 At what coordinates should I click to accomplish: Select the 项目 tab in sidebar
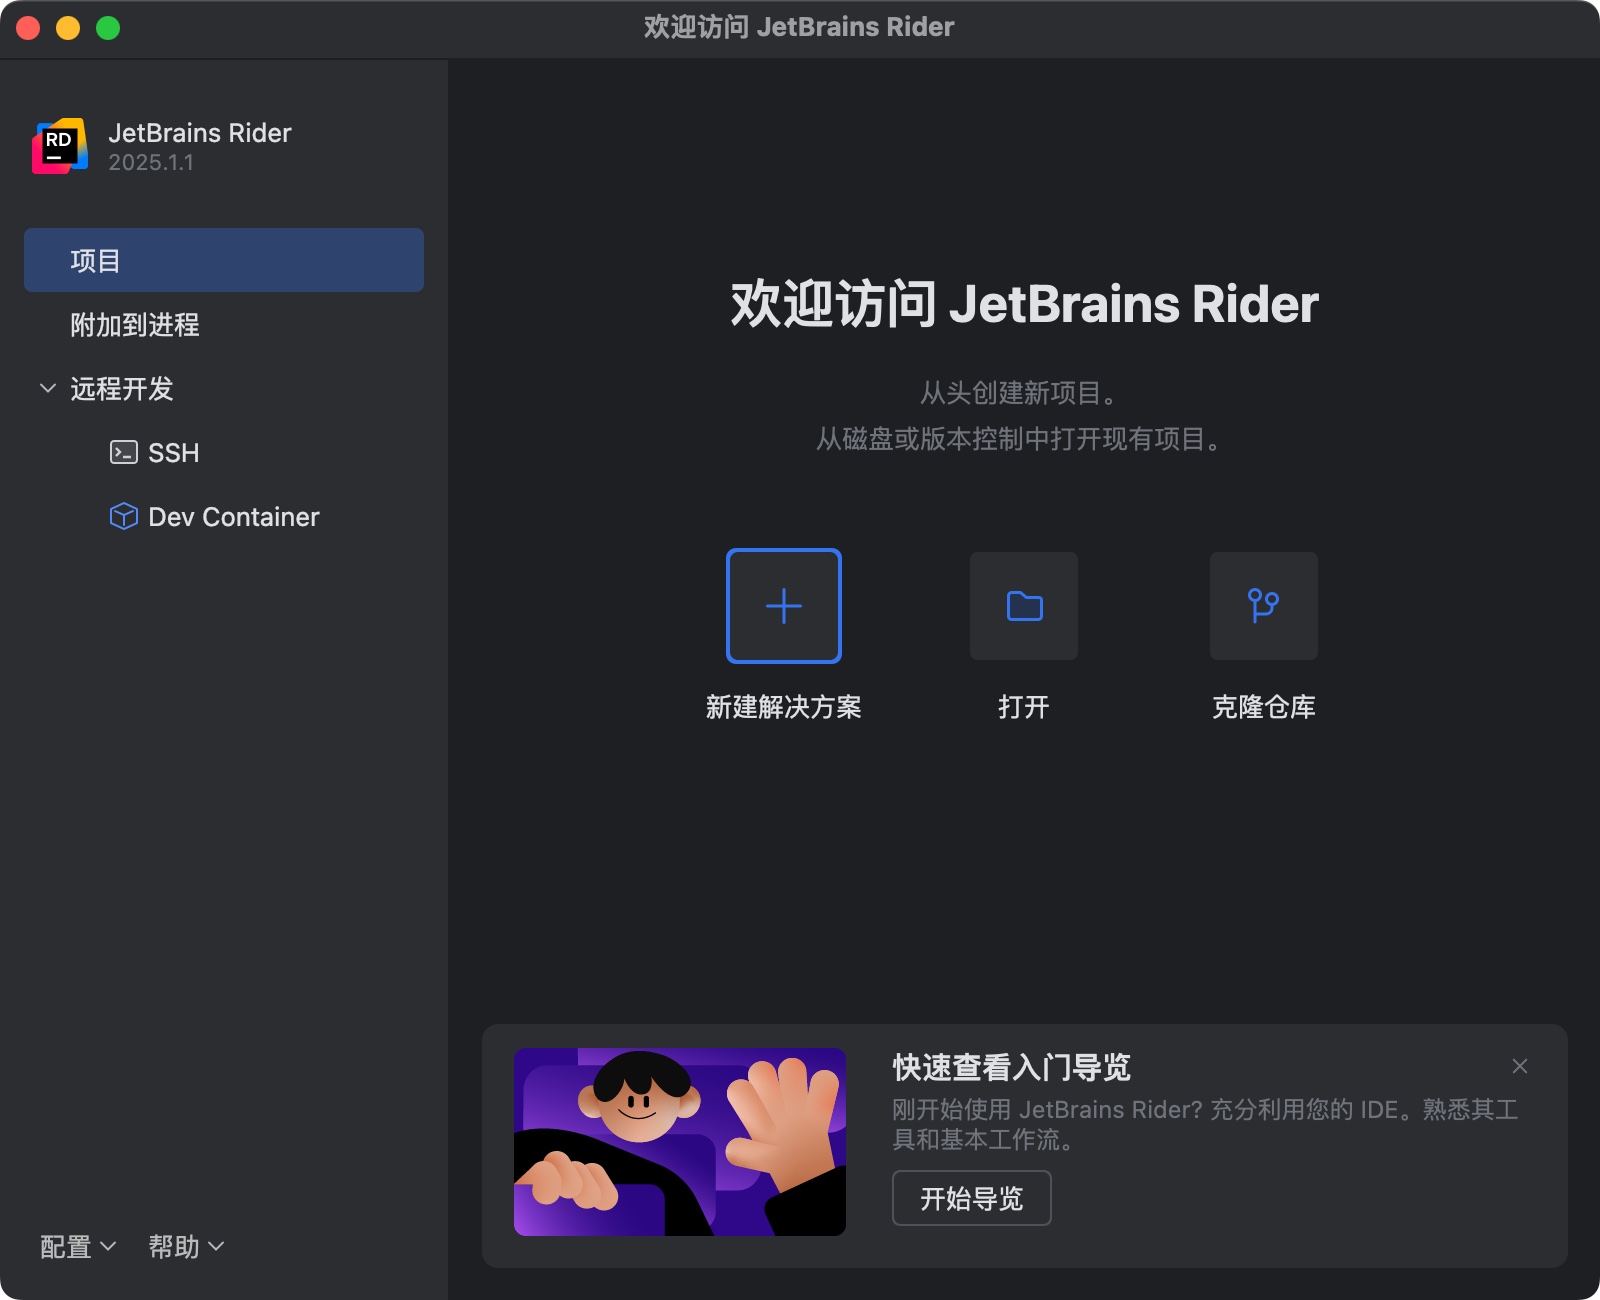(224, 260)
